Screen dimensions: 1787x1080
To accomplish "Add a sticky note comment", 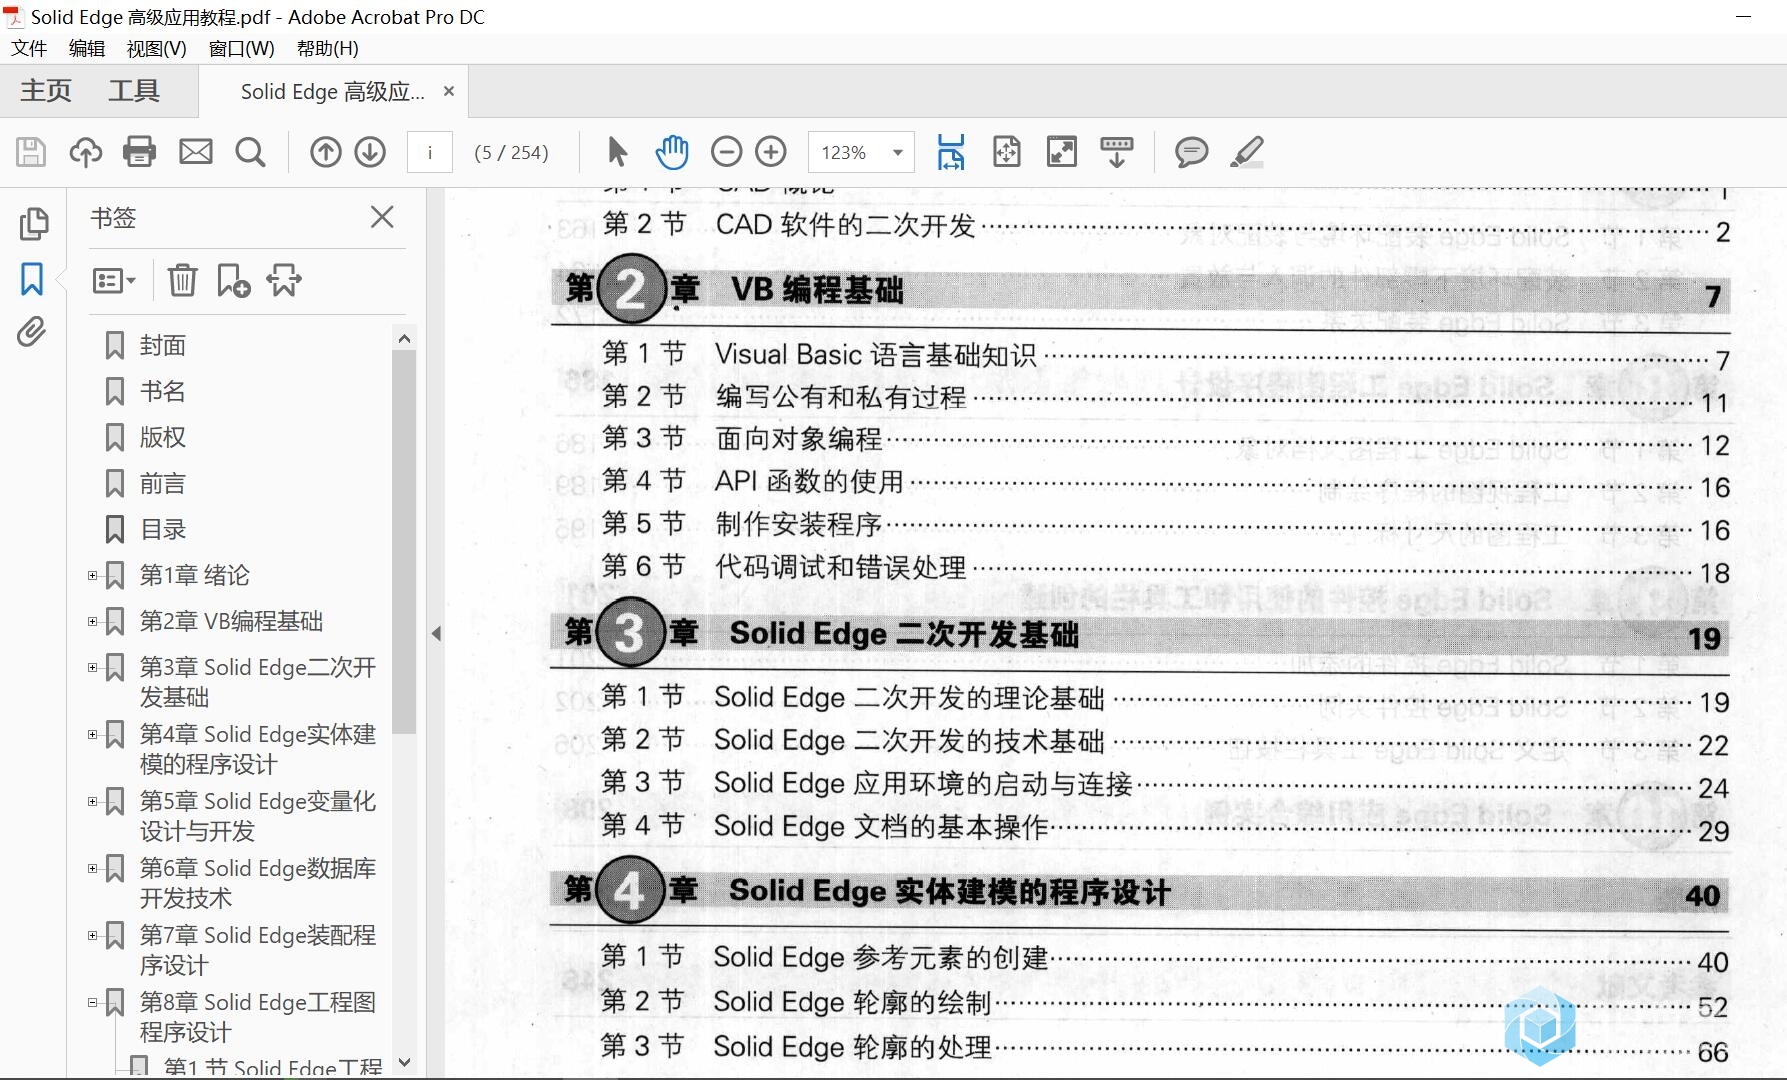I will [1191, 152].
